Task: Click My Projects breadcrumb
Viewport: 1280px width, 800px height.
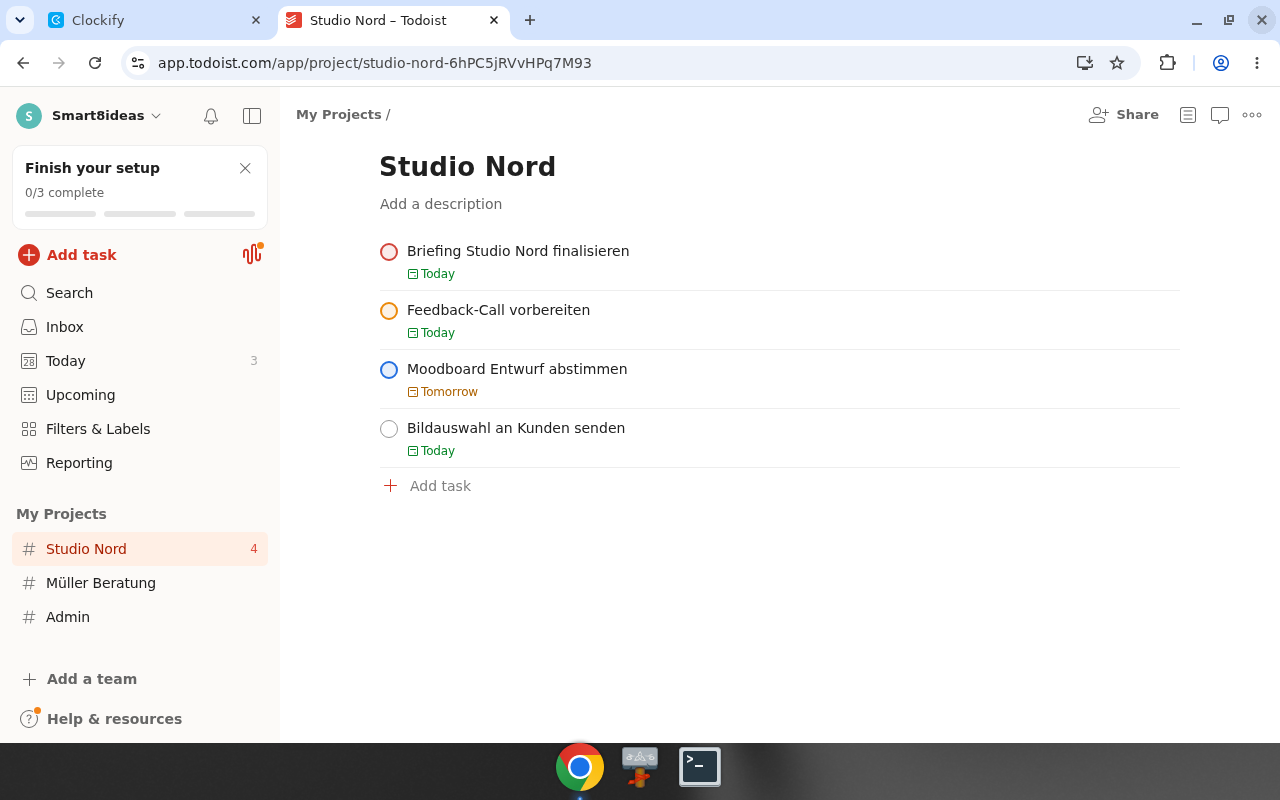Action: pyautogui.click(x=339, y=115)
